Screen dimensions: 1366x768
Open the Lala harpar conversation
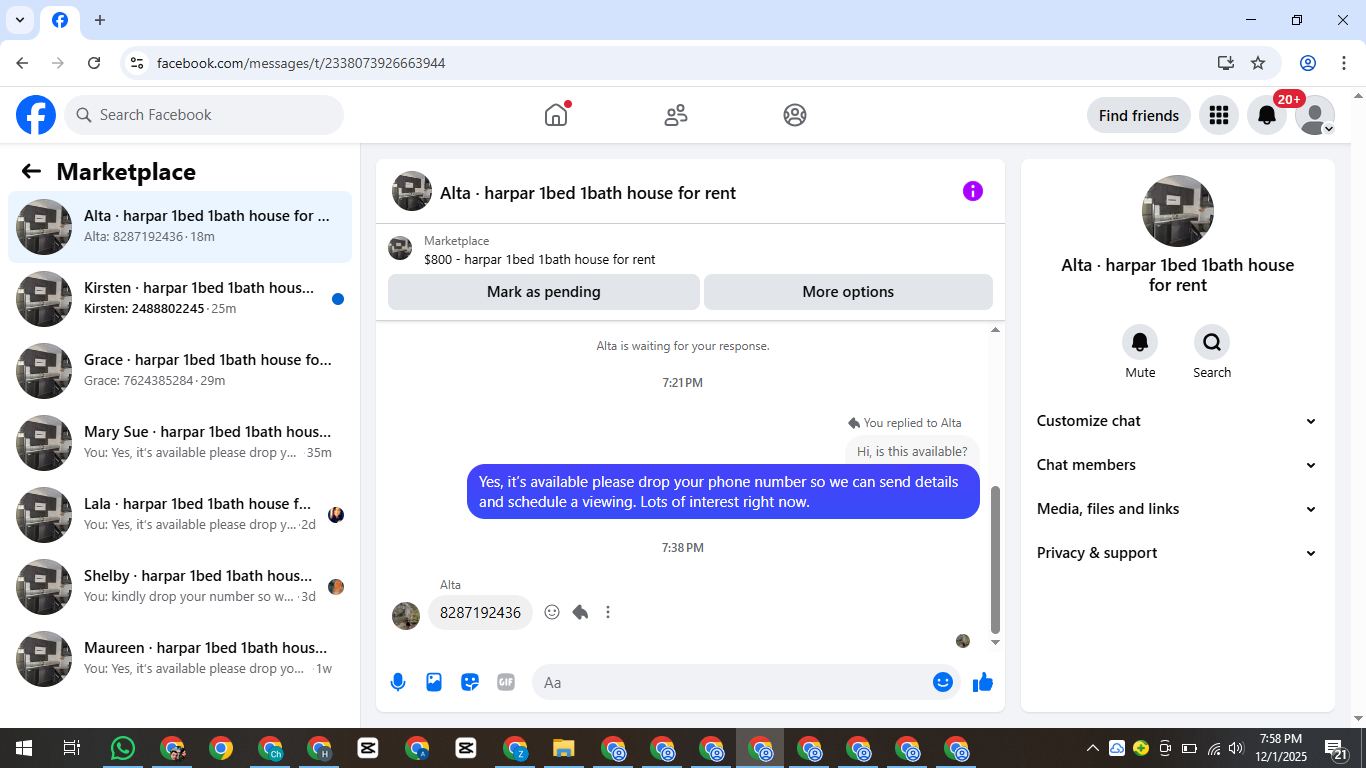click(180, 515)
